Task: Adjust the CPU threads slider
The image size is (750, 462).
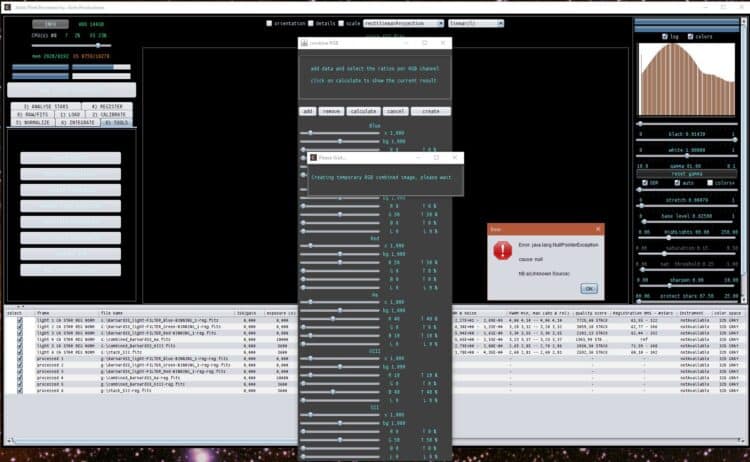Action: tap(71, 45)
